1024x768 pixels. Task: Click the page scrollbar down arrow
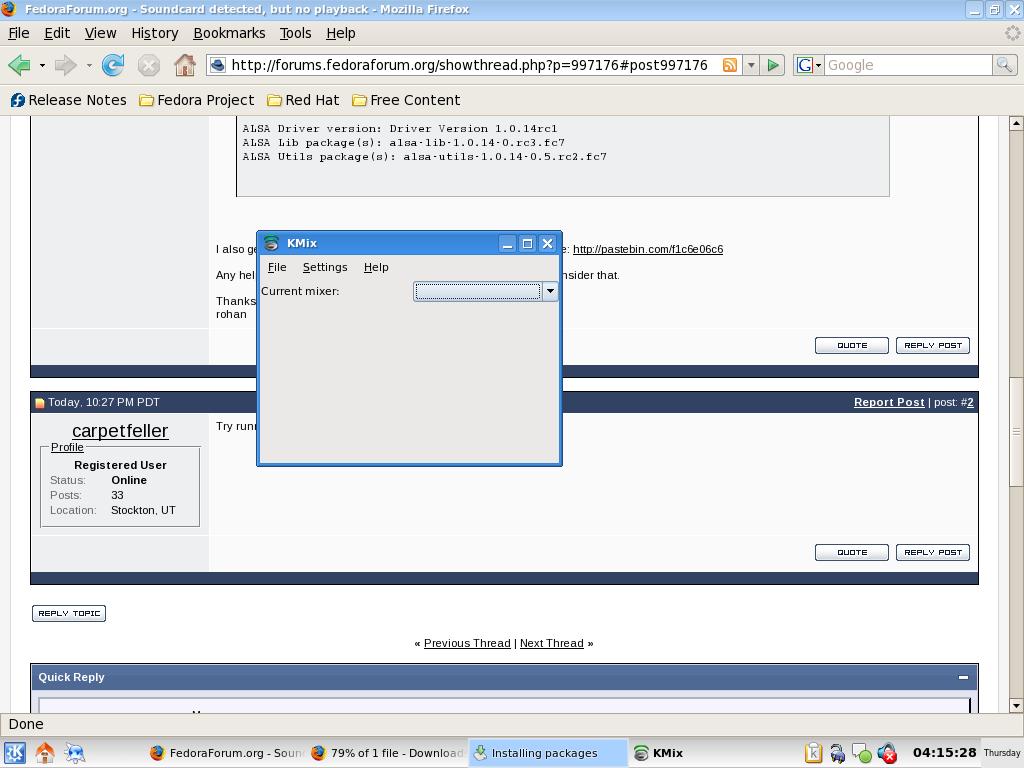tap(1016, 705)
